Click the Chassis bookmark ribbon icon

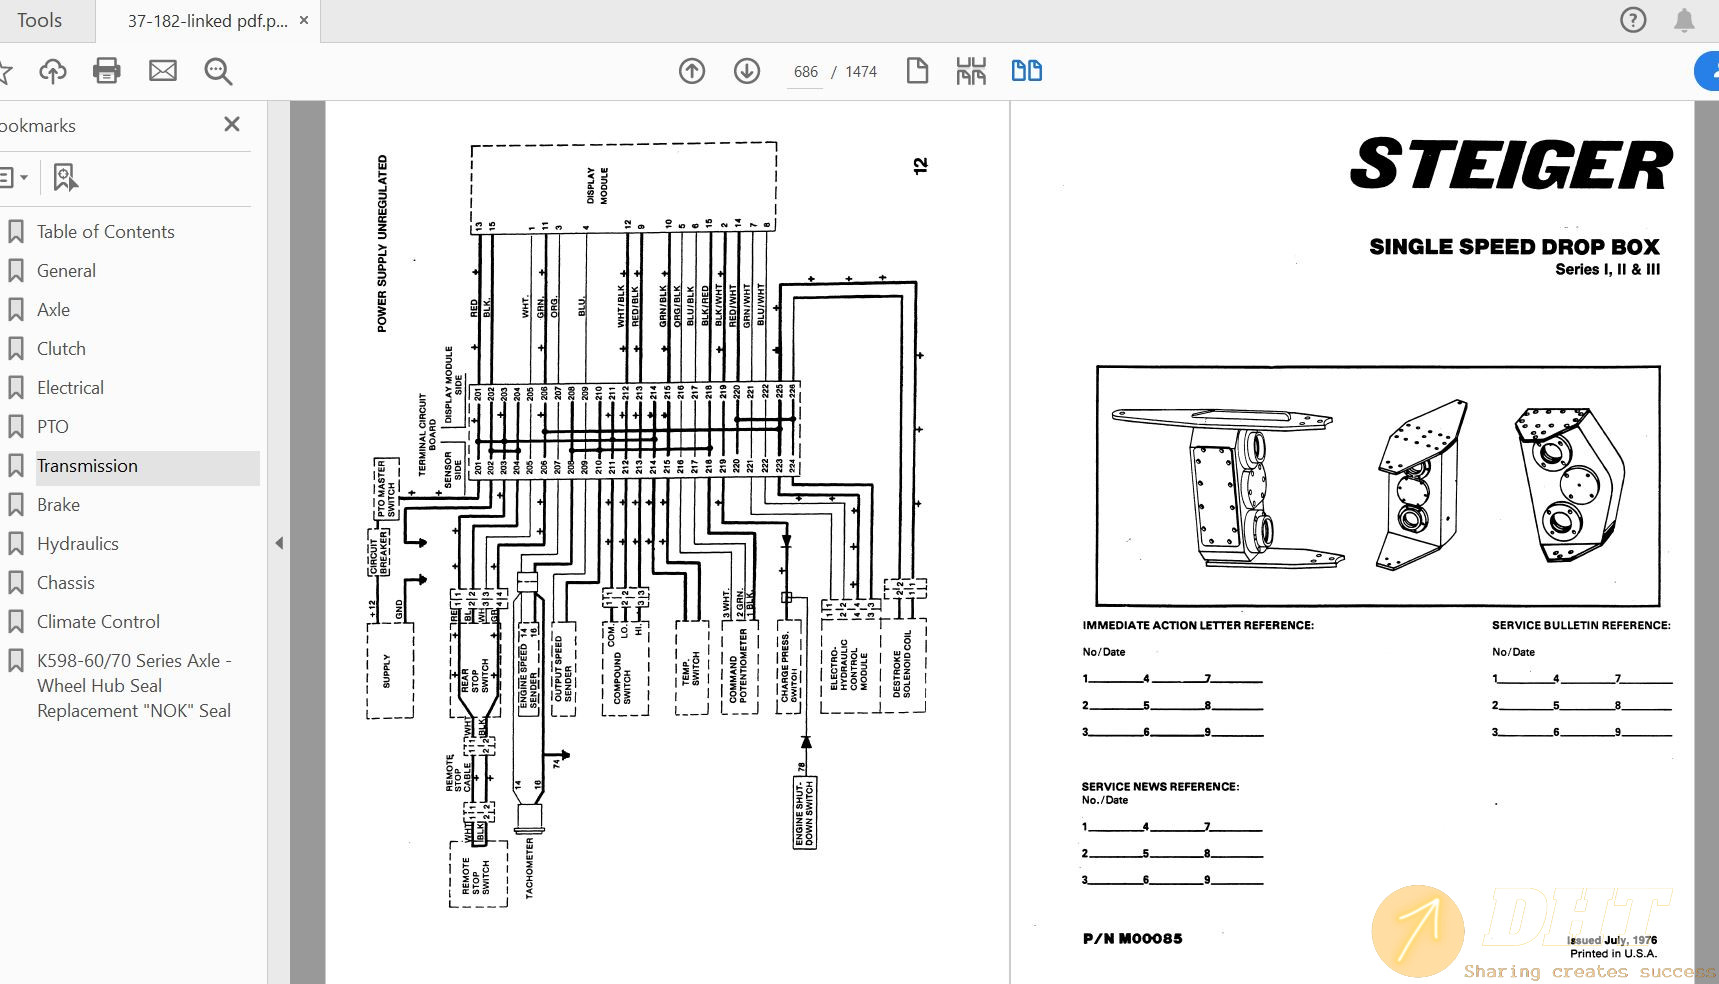(x=16, y=583)
